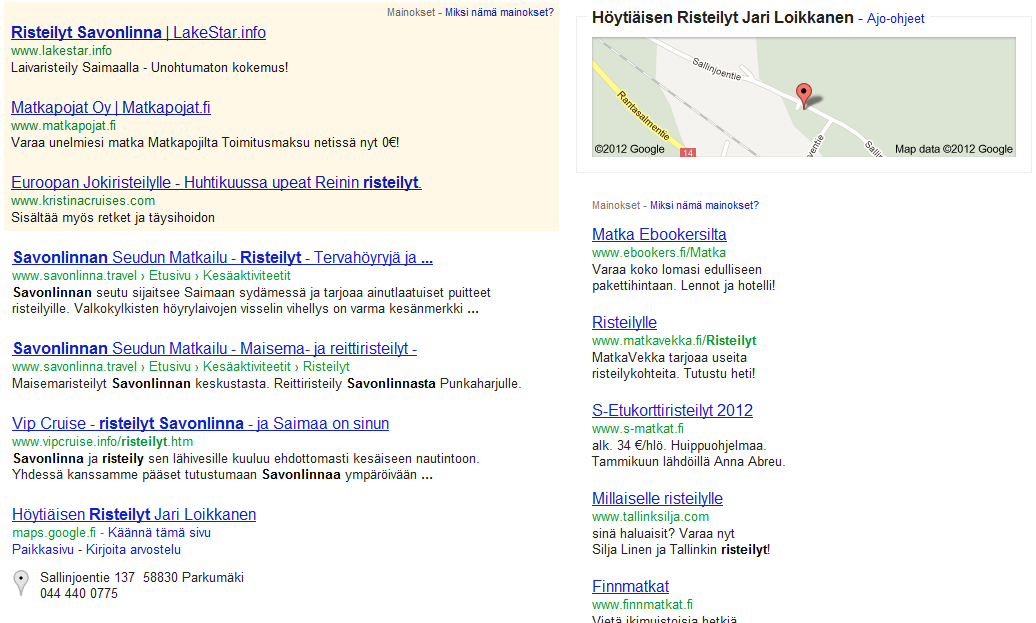Screen dimensions: 1036x623
Task: Click Ajo-ohjeet directions link
Action: 895,18
